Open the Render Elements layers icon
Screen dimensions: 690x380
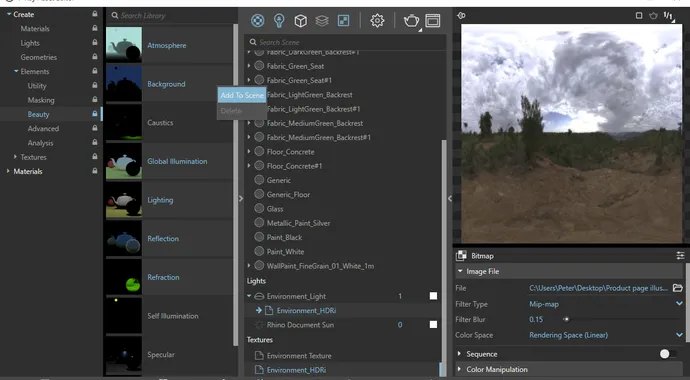tap(322, 21)
